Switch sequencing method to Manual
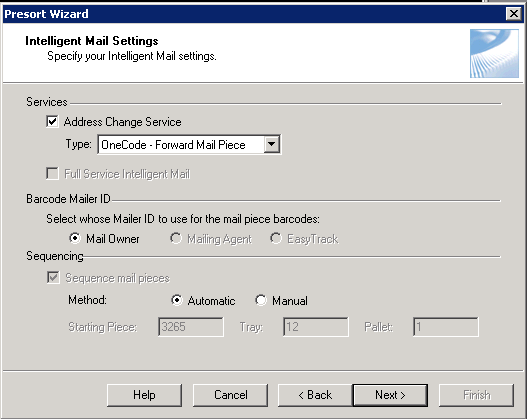This screenshot has height=419, width=527. coord(261,300)
